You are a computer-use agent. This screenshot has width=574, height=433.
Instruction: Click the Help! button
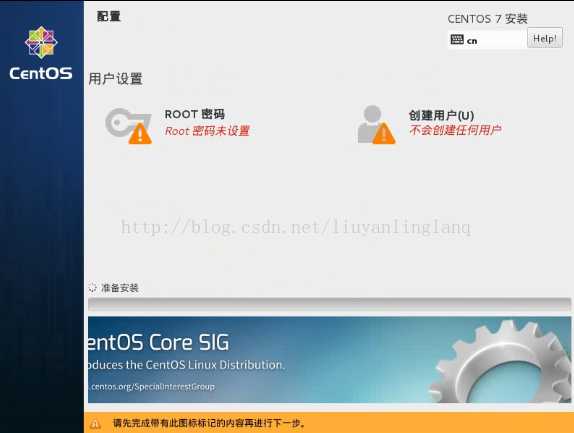tap(545, 38)
